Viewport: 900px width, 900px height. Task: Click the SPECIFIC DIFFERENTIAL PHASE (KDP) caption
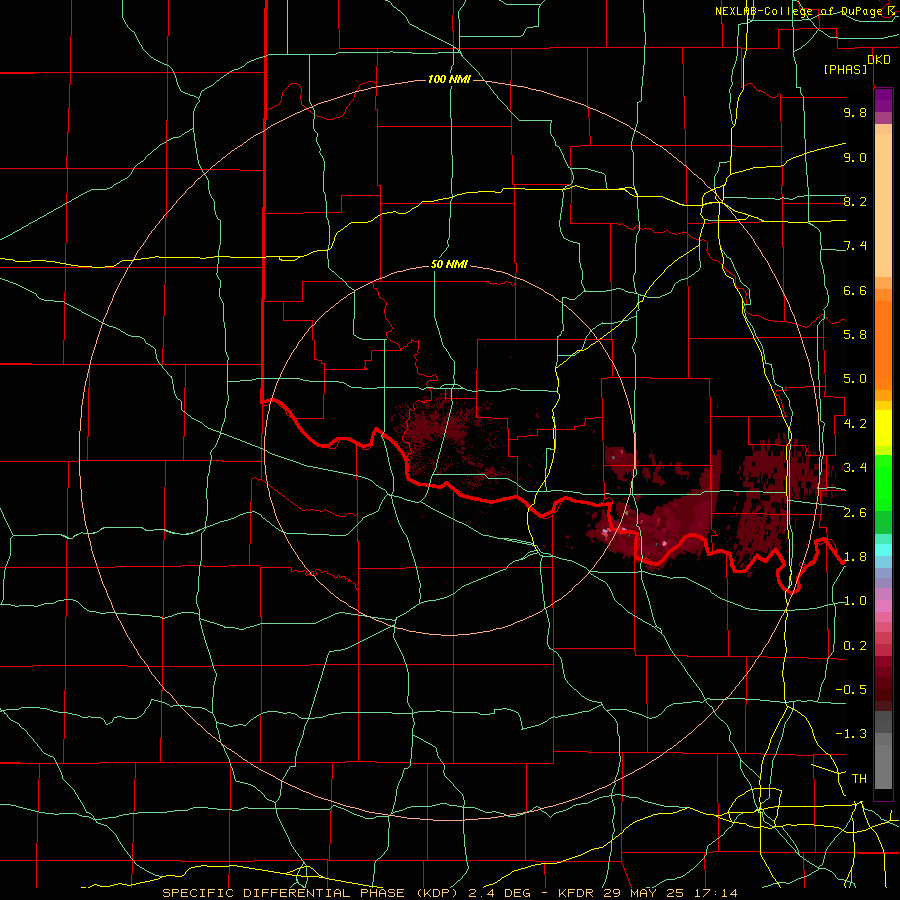[x=312, y=893]
